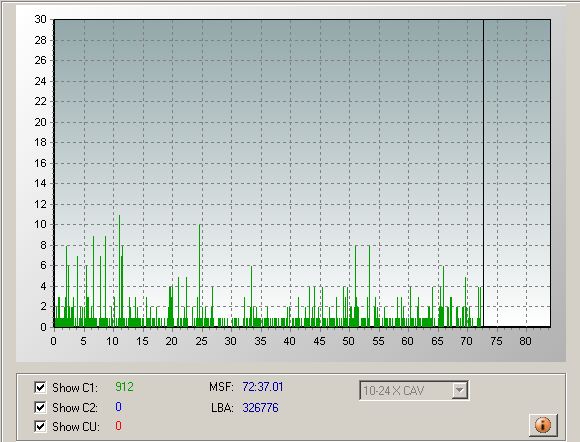Click the Show C2 label text
The height and width of the screenshot is (442, 580).
pos(75,408)
